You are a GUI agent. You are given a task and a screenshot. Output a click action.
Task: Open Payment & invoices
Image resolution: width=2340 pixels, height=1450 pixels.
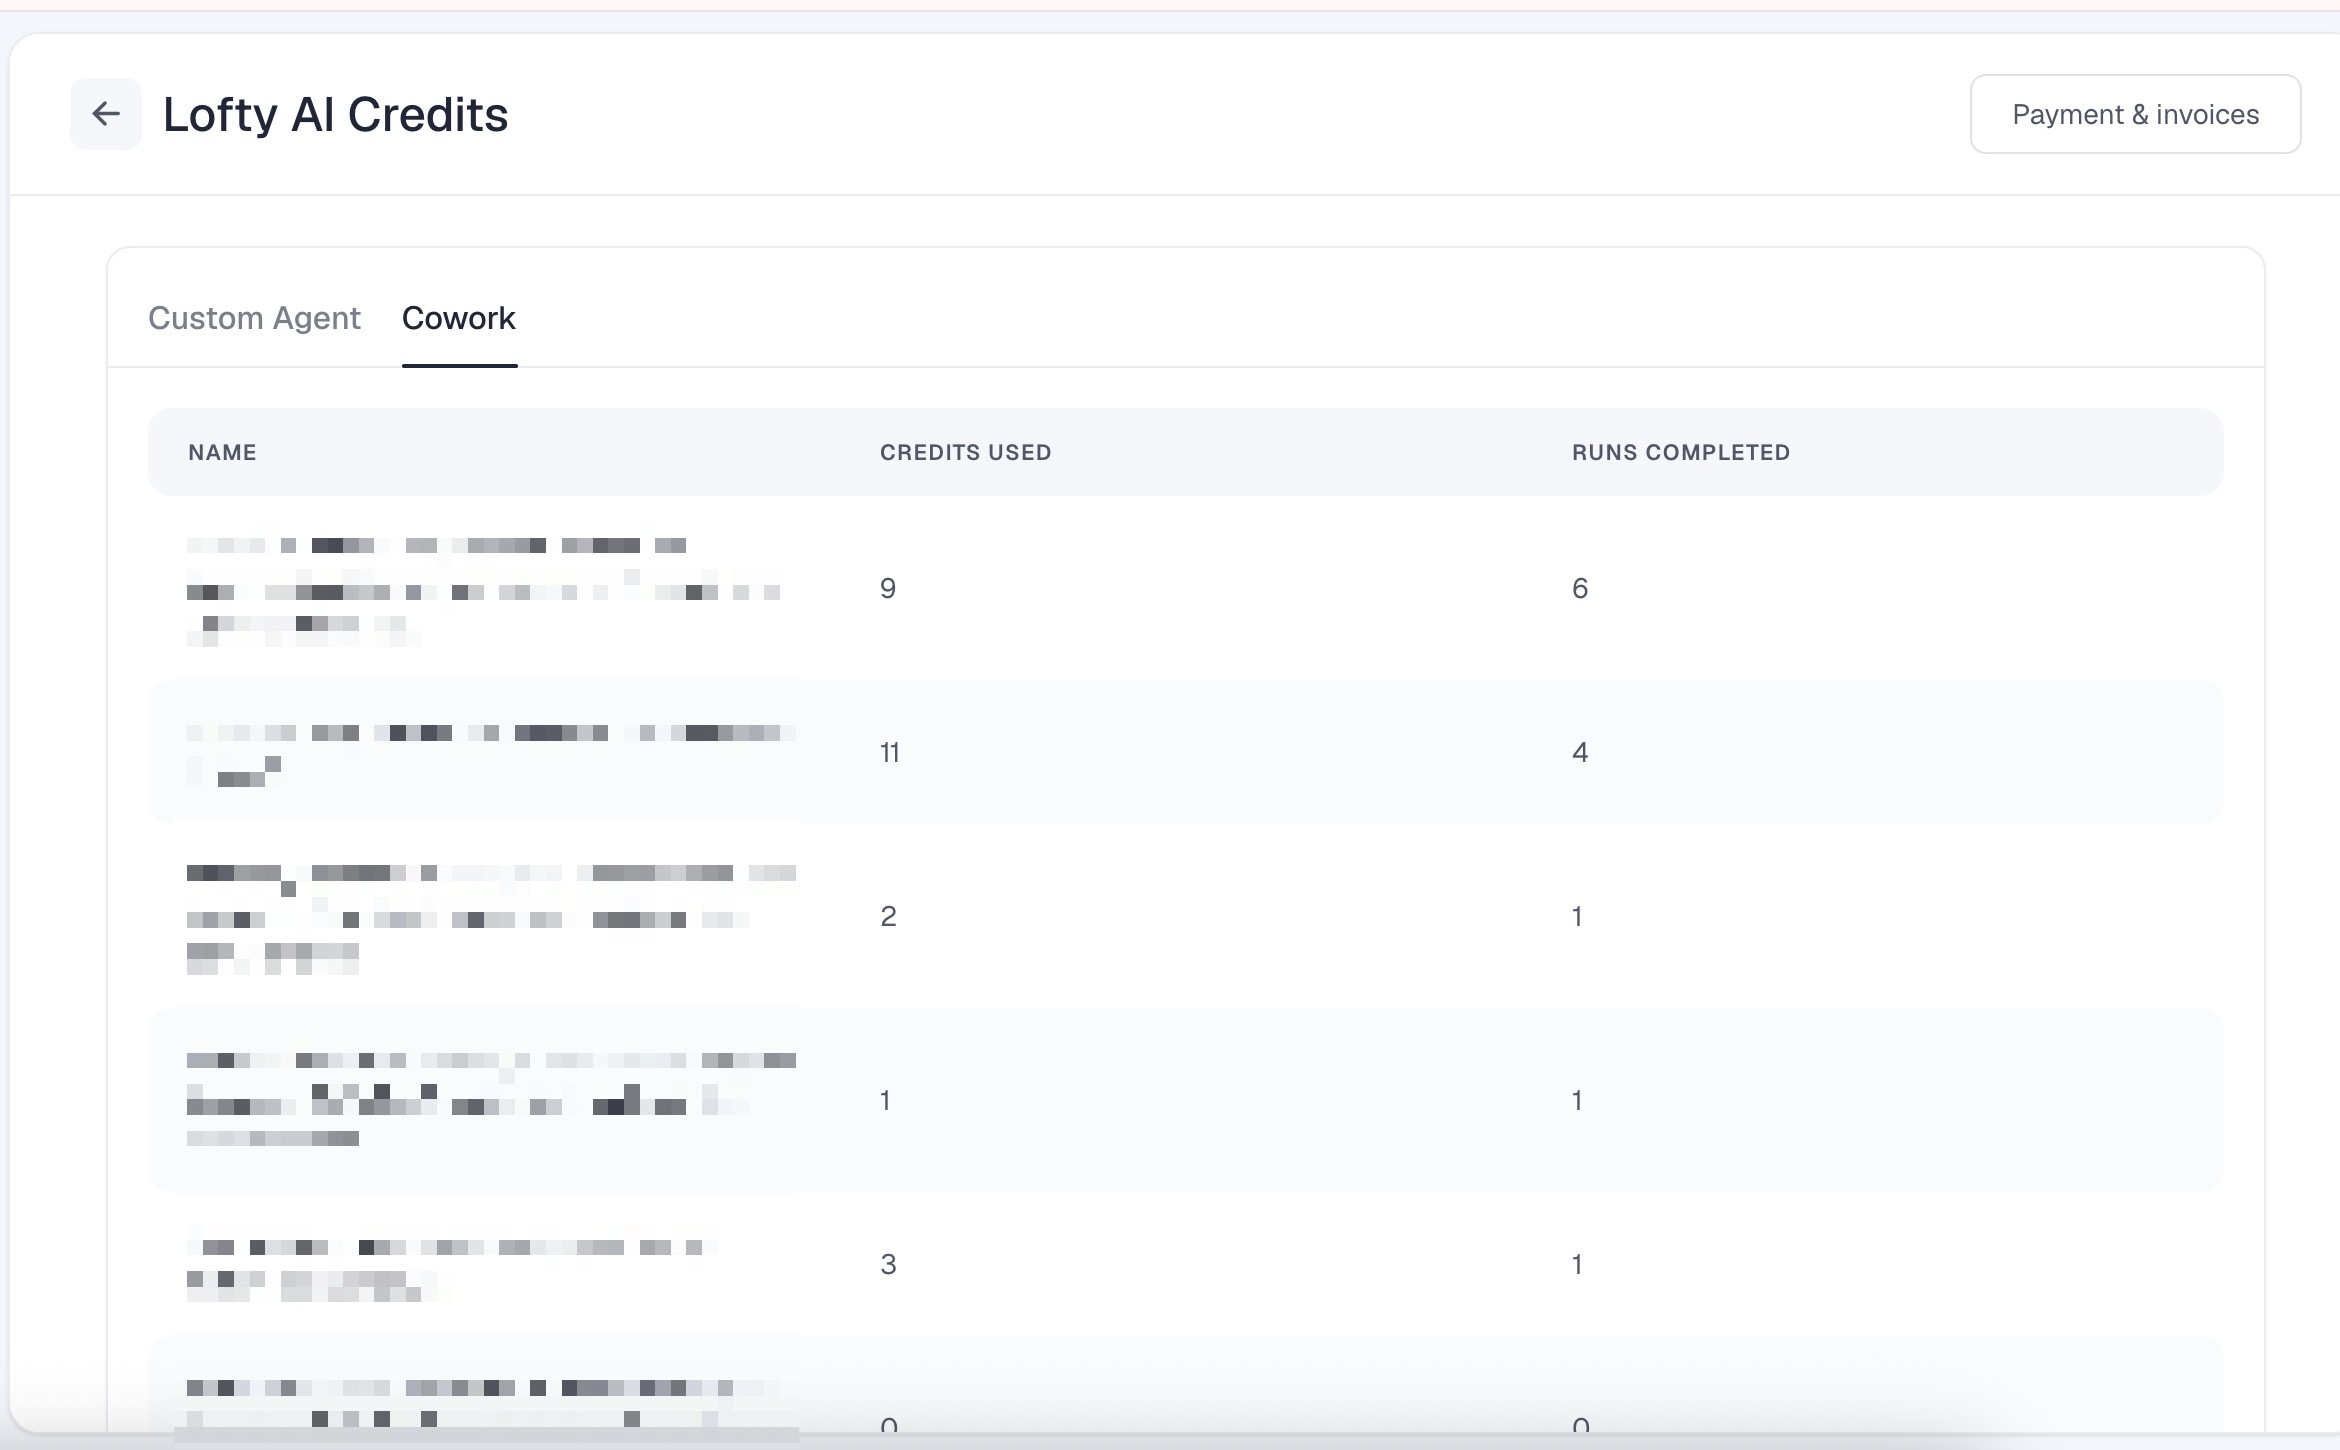pos(2135,114)
